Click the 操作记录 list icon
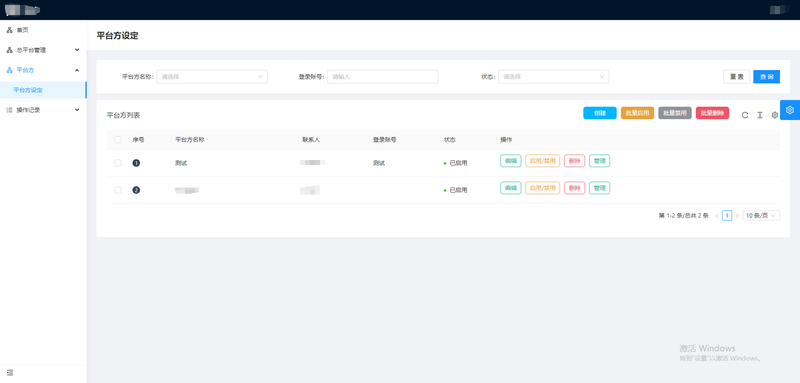This screenshot has height=383, width=800. pos(9,110)
